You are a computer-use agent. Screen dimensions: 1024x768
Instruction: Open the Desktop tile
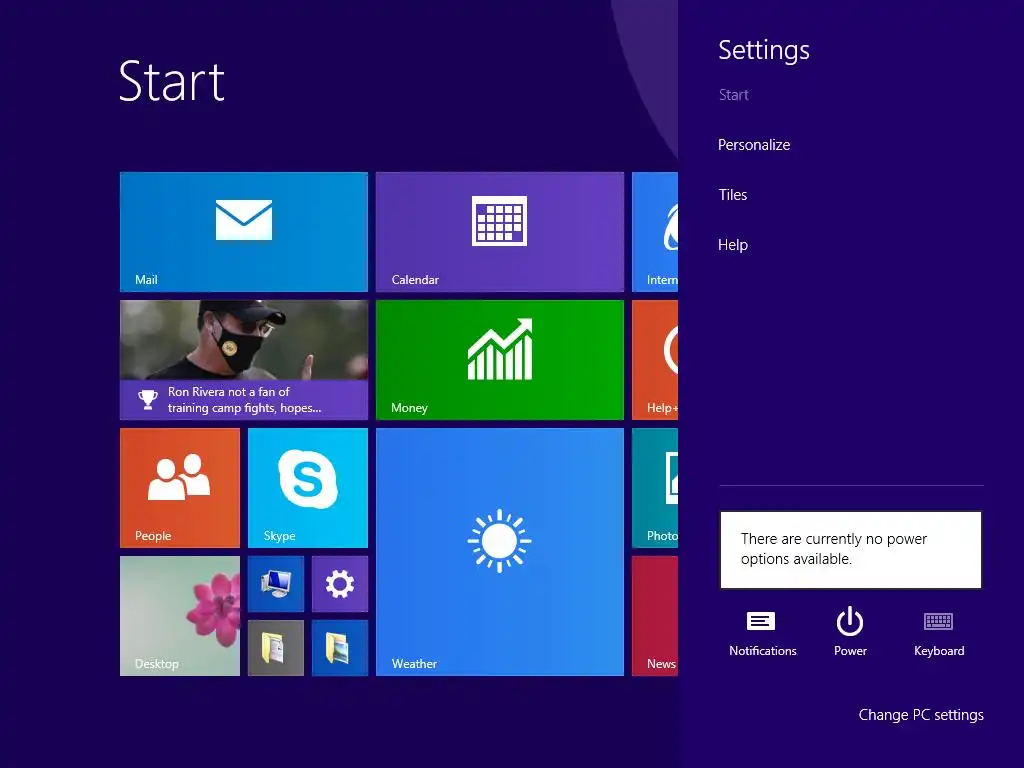[180, 616]
